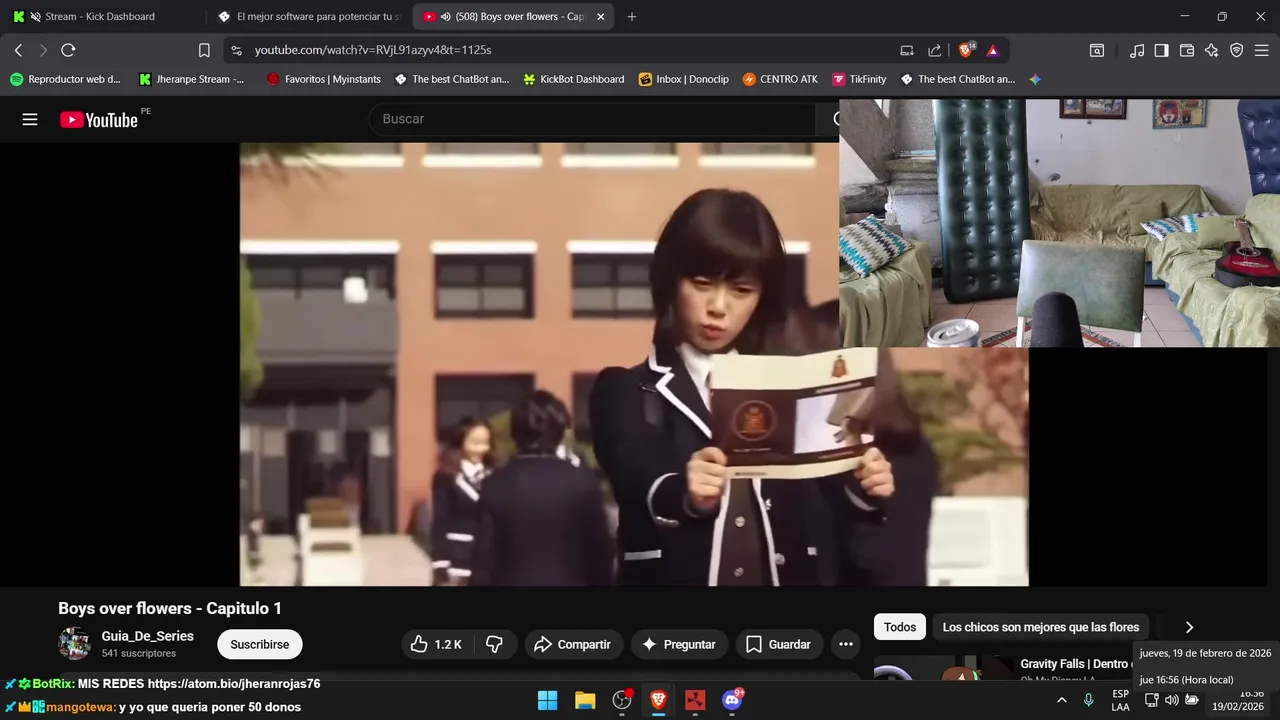The height and width of the screenshot is (720, 1280).
Task: Show hidden system tray icons chevron
Action: (x=1061, y=700)
